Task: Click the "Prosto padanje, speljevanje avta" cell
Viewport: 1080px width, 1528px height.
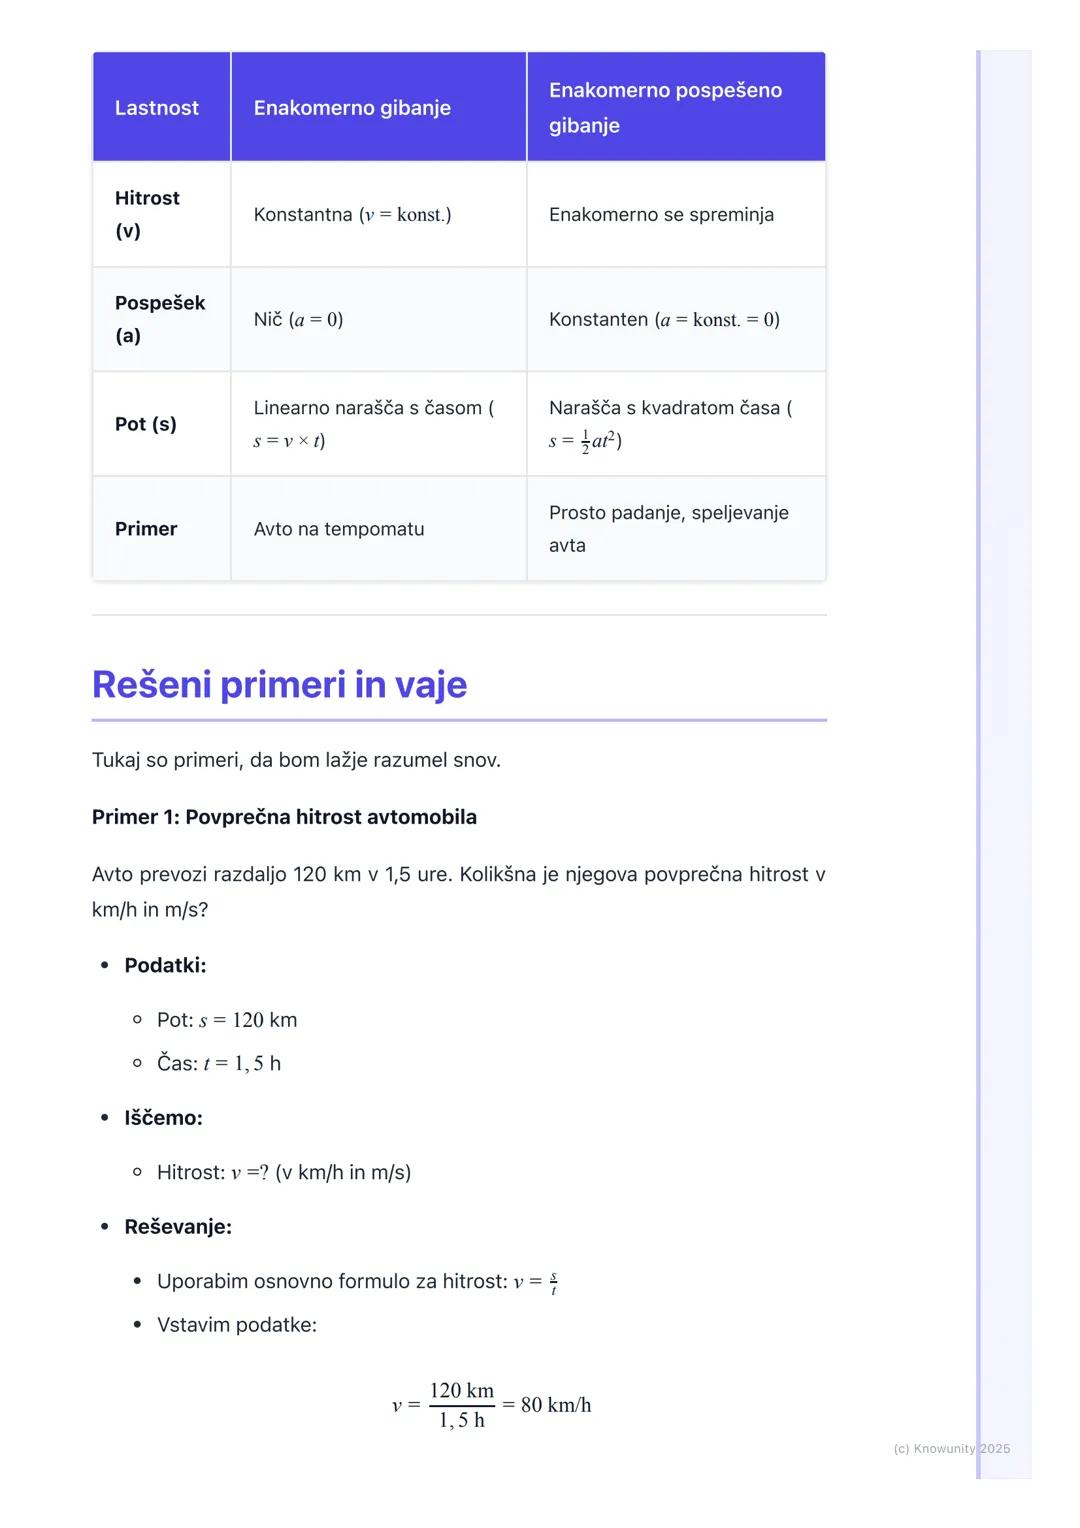Action: click(x=668, y=529)
